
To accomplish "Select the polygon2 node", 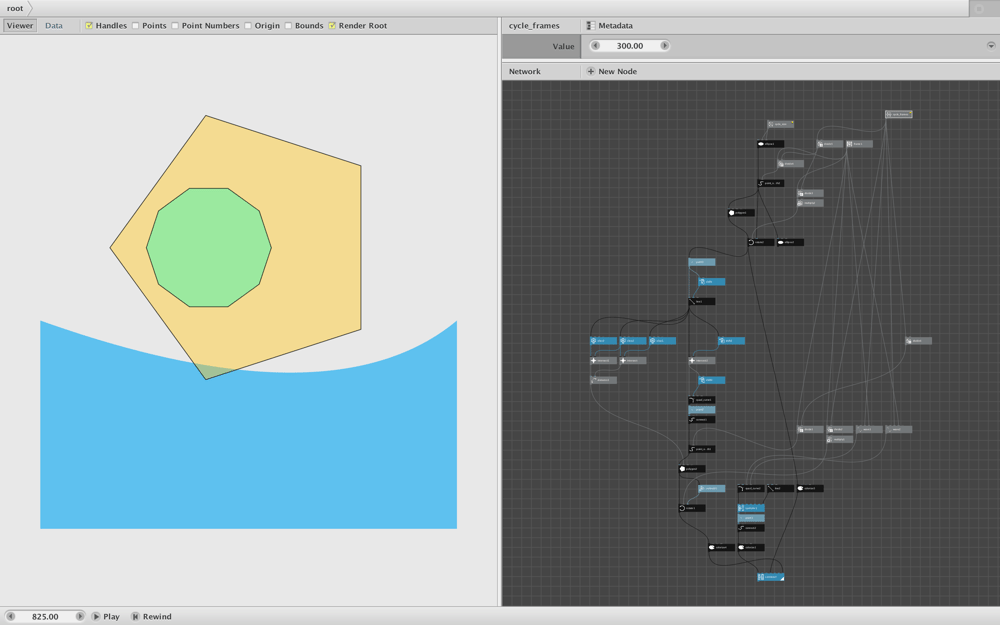I will point(692,469).
